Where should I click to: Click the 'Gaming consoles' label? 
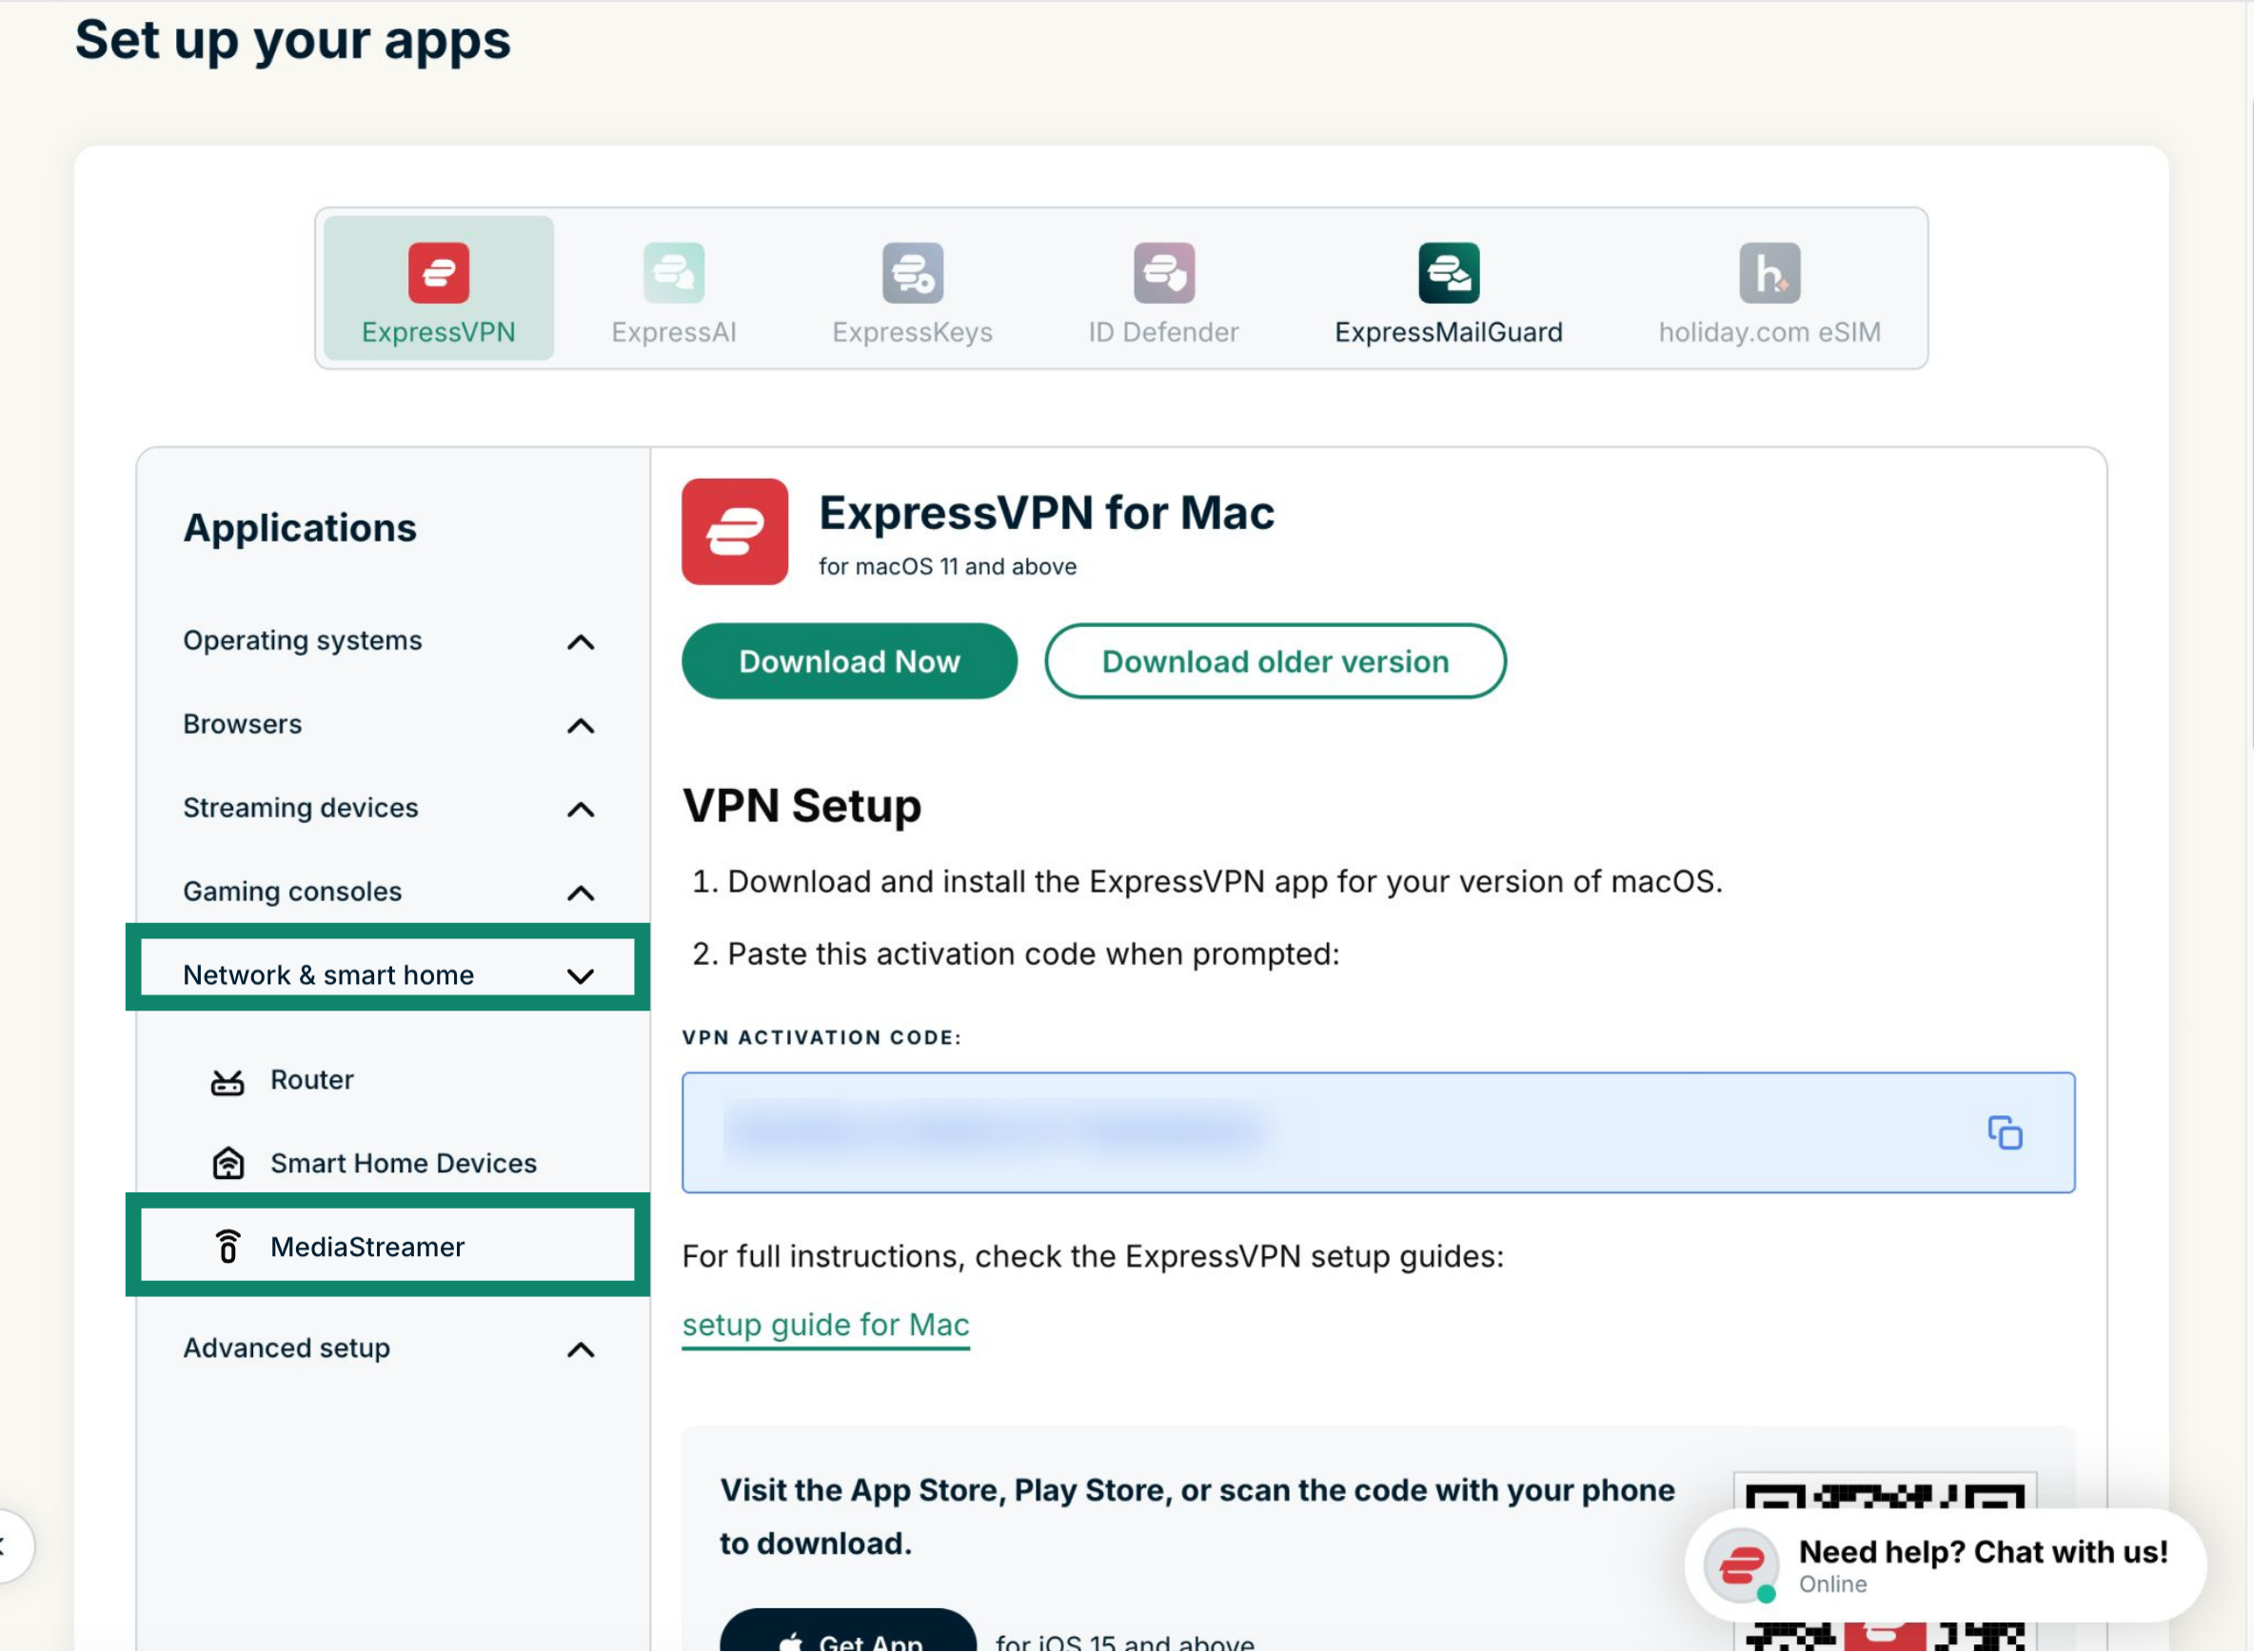(x=292, y=891)
